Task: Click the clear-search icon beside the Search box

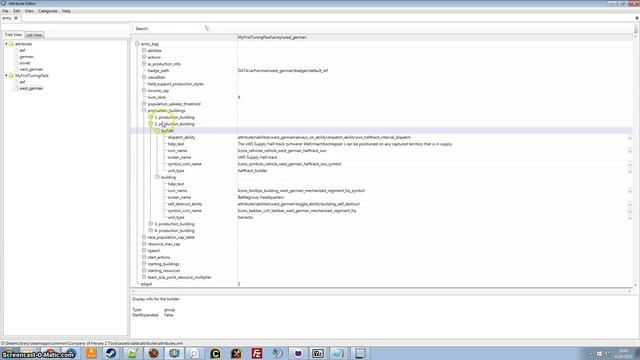Action: pyautogui.click(x=207, y=28)
